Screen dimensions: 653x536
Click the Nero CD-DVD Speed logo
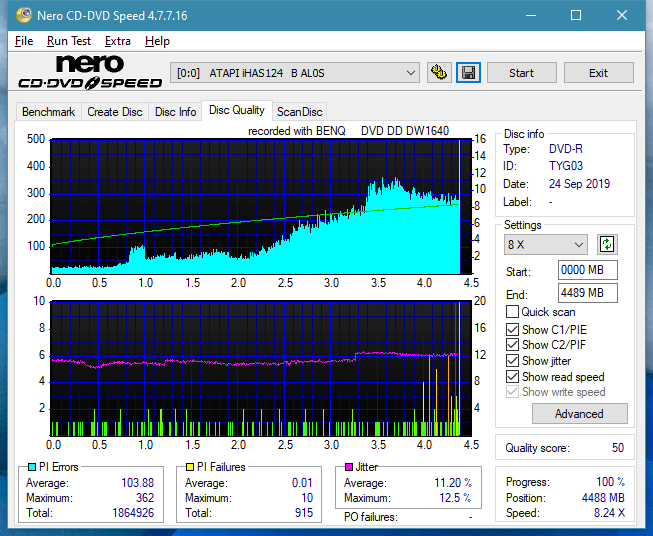click(90, 72)
